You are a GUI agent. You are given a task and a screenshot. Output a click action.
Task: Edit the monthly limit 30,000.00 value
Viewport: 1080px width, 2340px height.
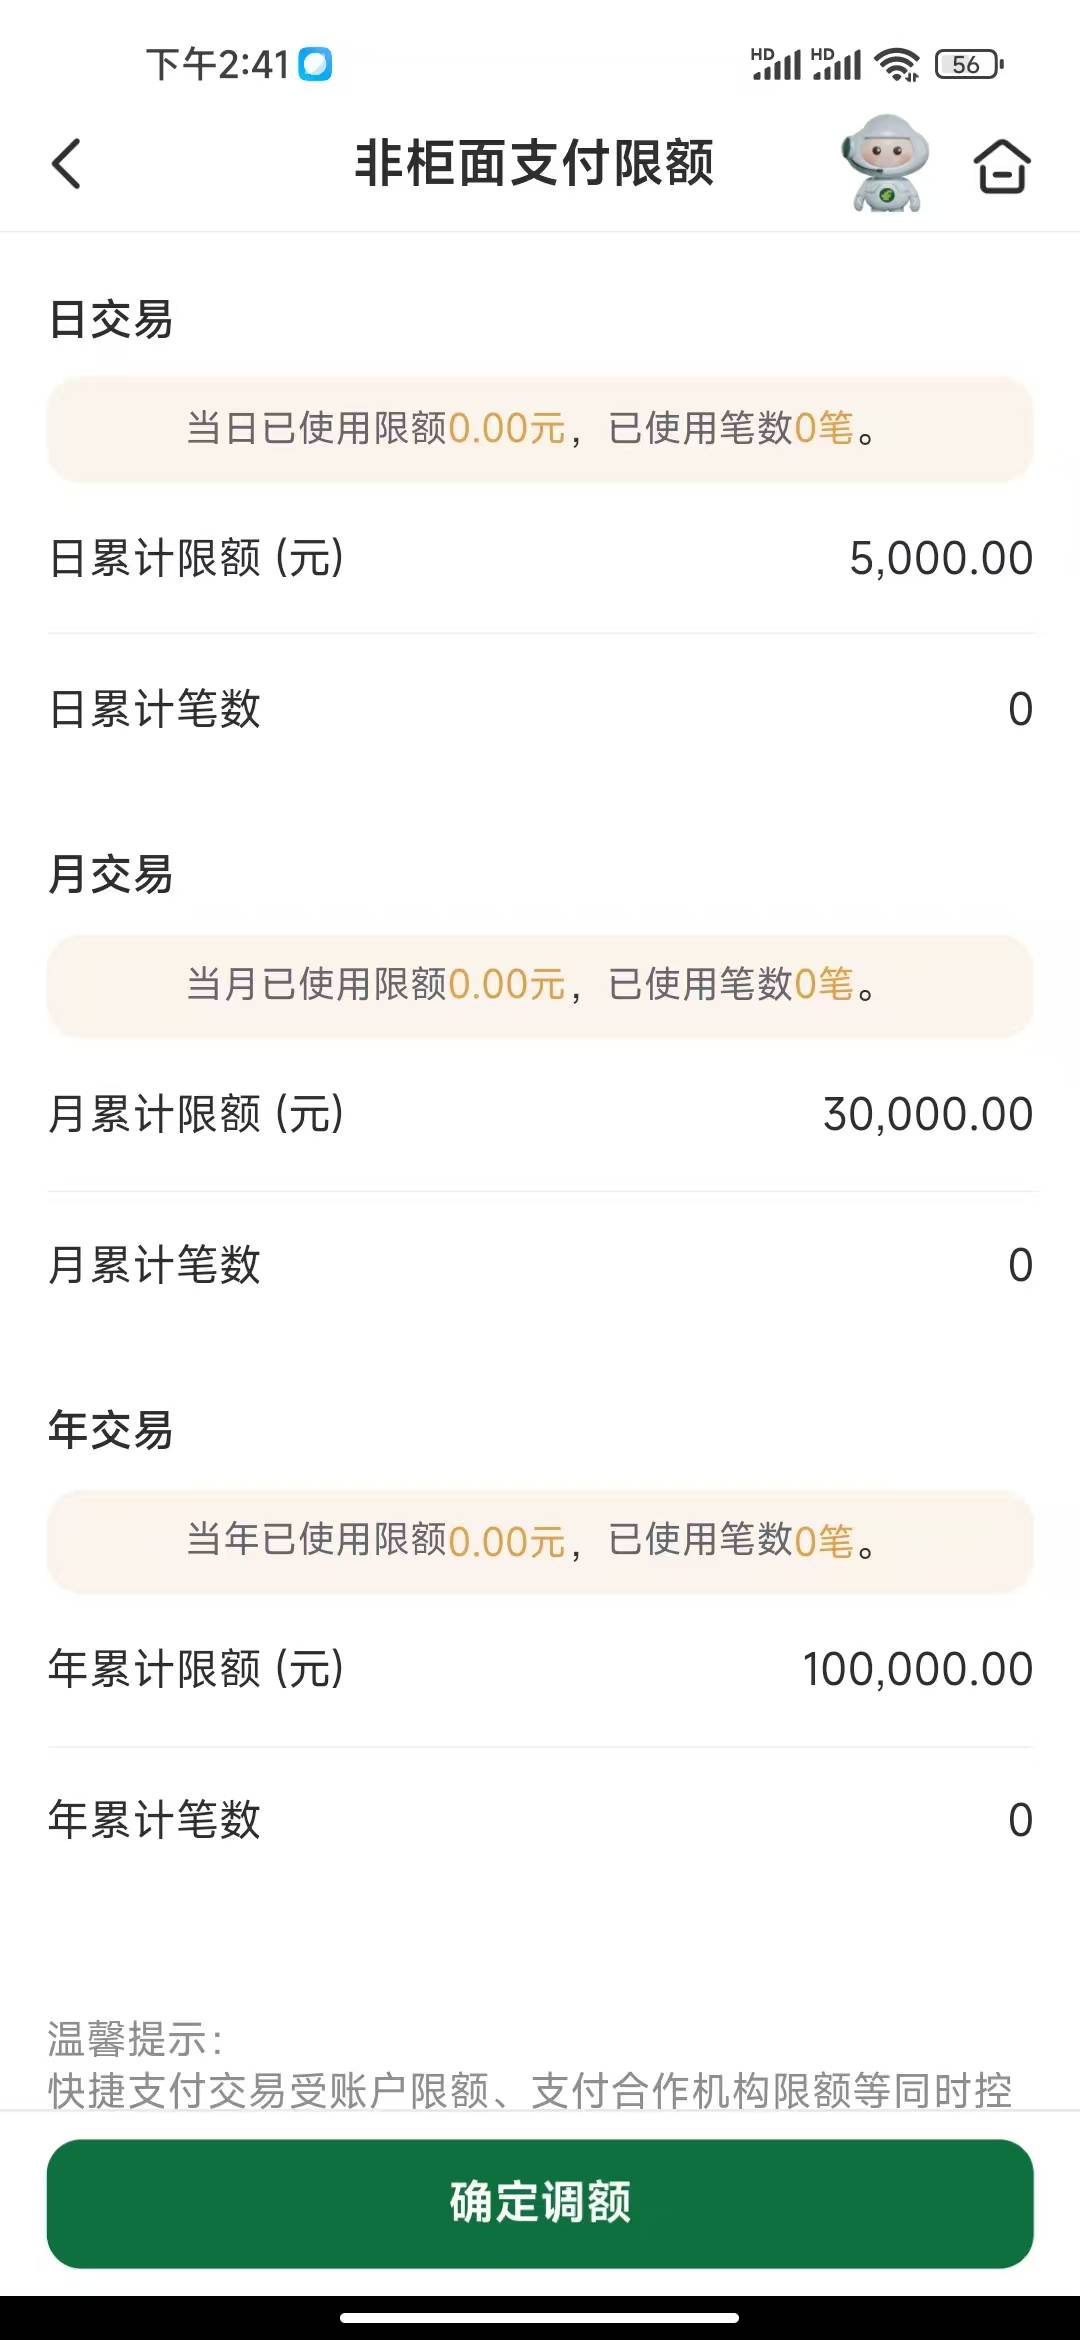click(x=927, y=1114)
